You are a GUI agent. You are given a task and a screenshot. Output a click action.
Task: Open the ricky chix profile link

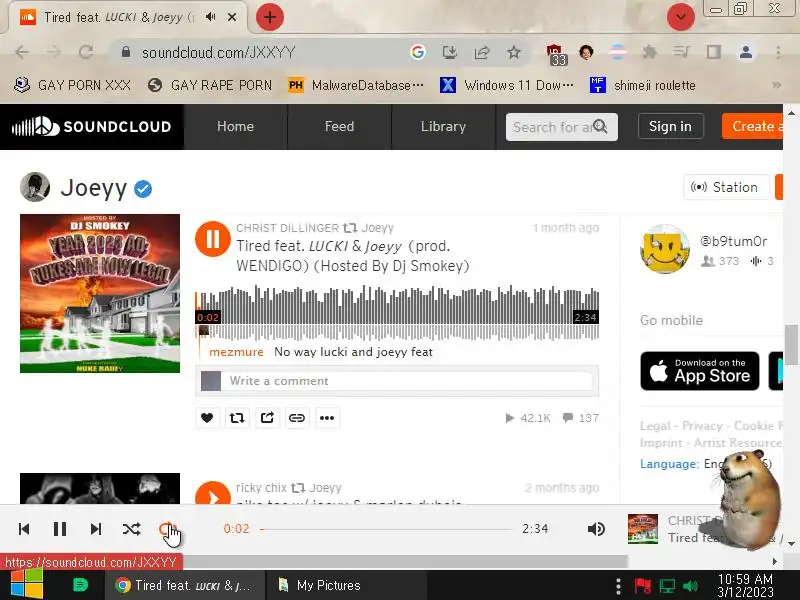pos(261,488)
